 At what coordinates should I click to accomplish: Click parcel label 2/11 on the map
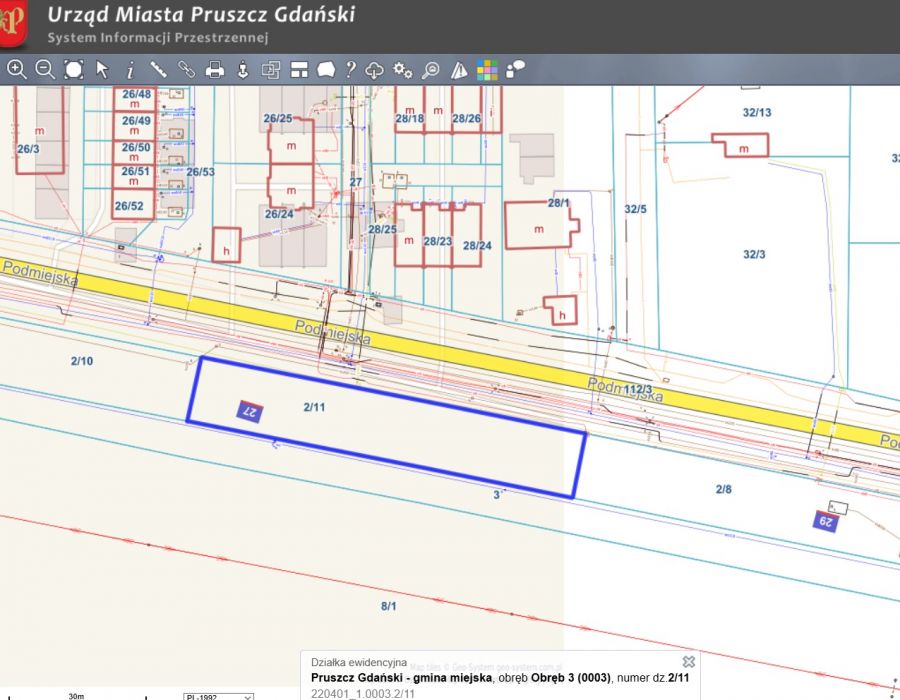(x=314, y=407)
